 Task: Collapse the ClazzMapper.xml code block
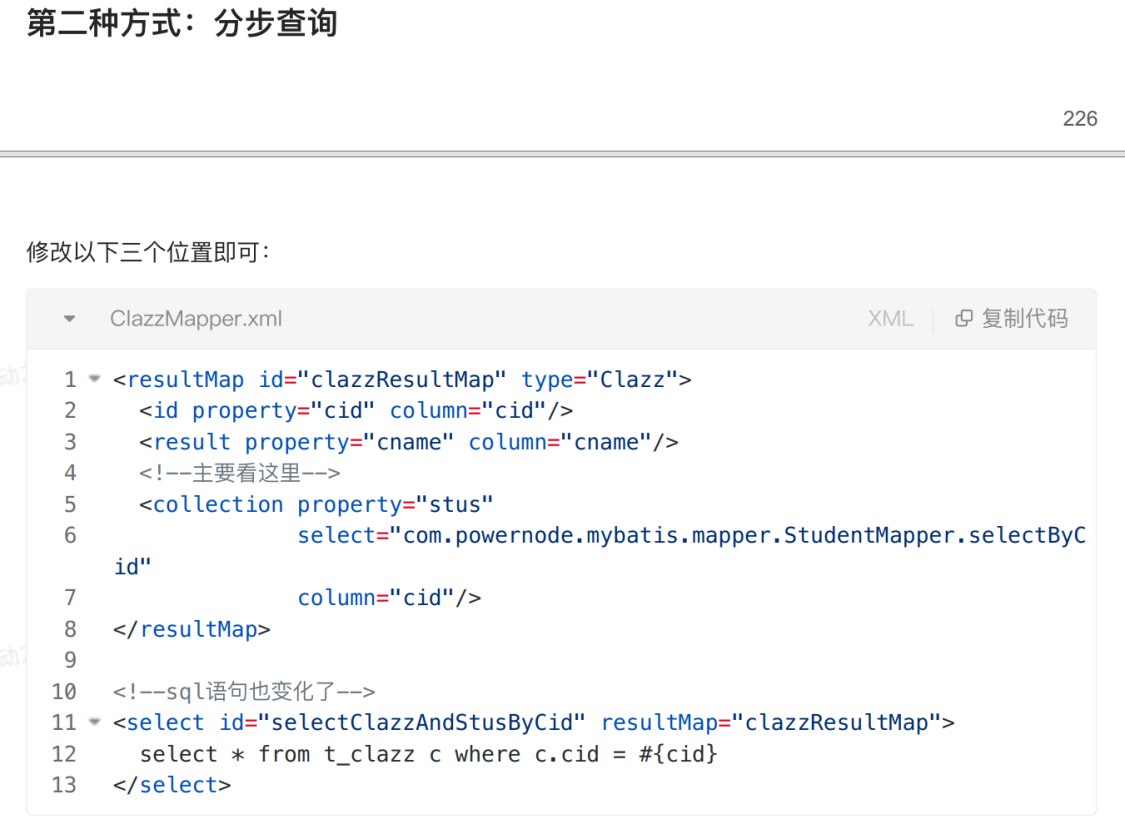coord(69,319)
